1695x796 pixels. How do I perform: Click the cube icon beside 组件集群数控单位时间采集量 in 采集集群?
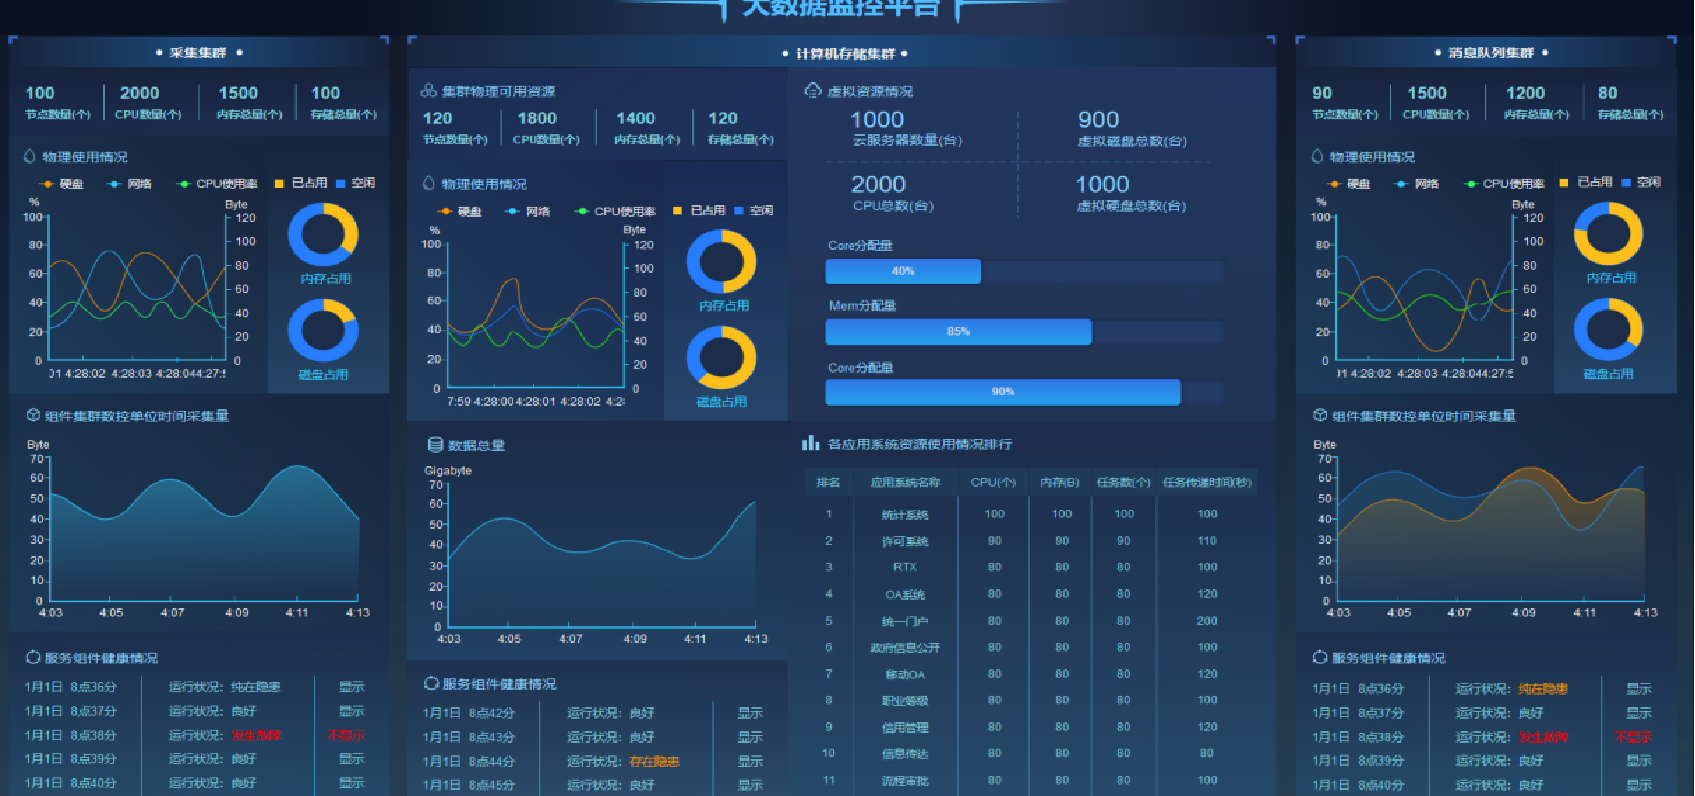point(33,415)
